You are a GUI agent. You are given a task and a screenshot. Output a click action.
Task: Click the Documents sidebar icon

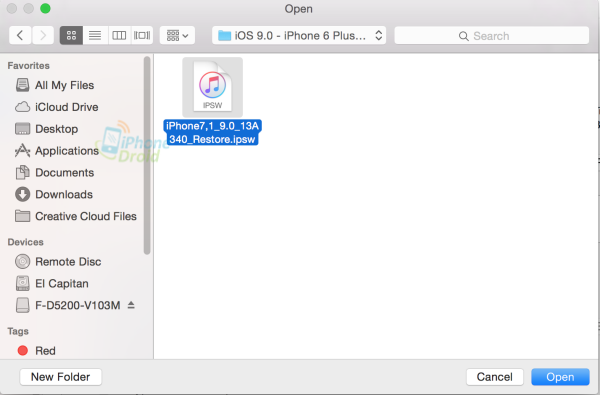[x=22, y=172]
